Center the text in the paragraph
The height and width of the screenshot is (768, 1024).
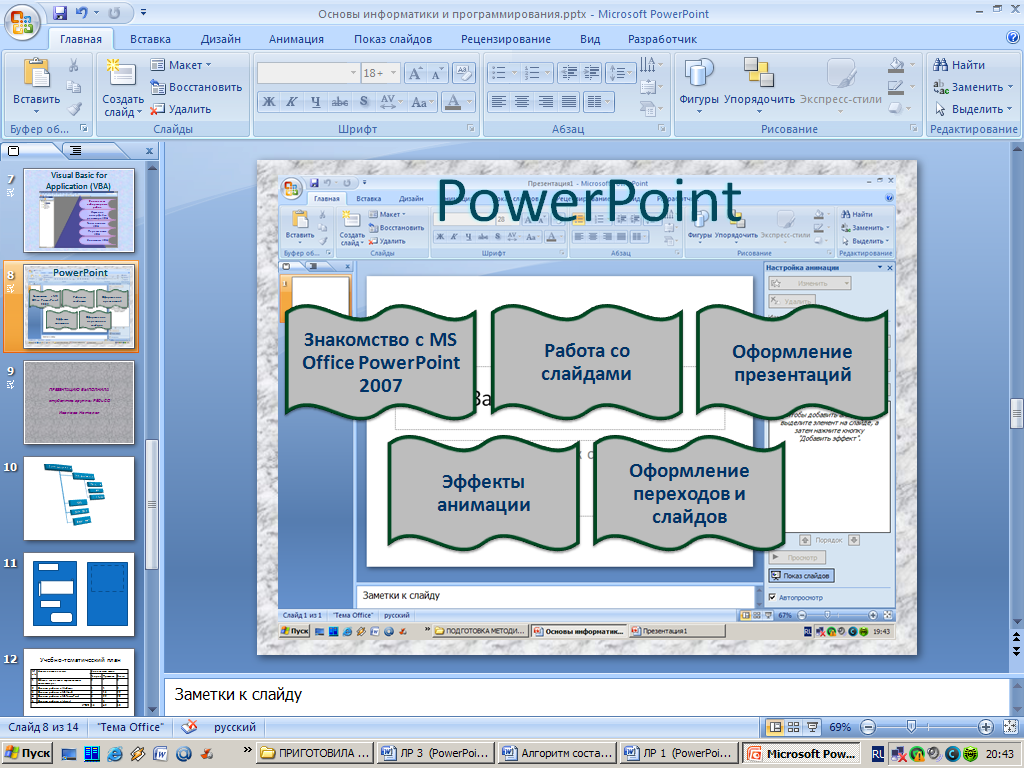pyautogui.click(x=522, y=102)
